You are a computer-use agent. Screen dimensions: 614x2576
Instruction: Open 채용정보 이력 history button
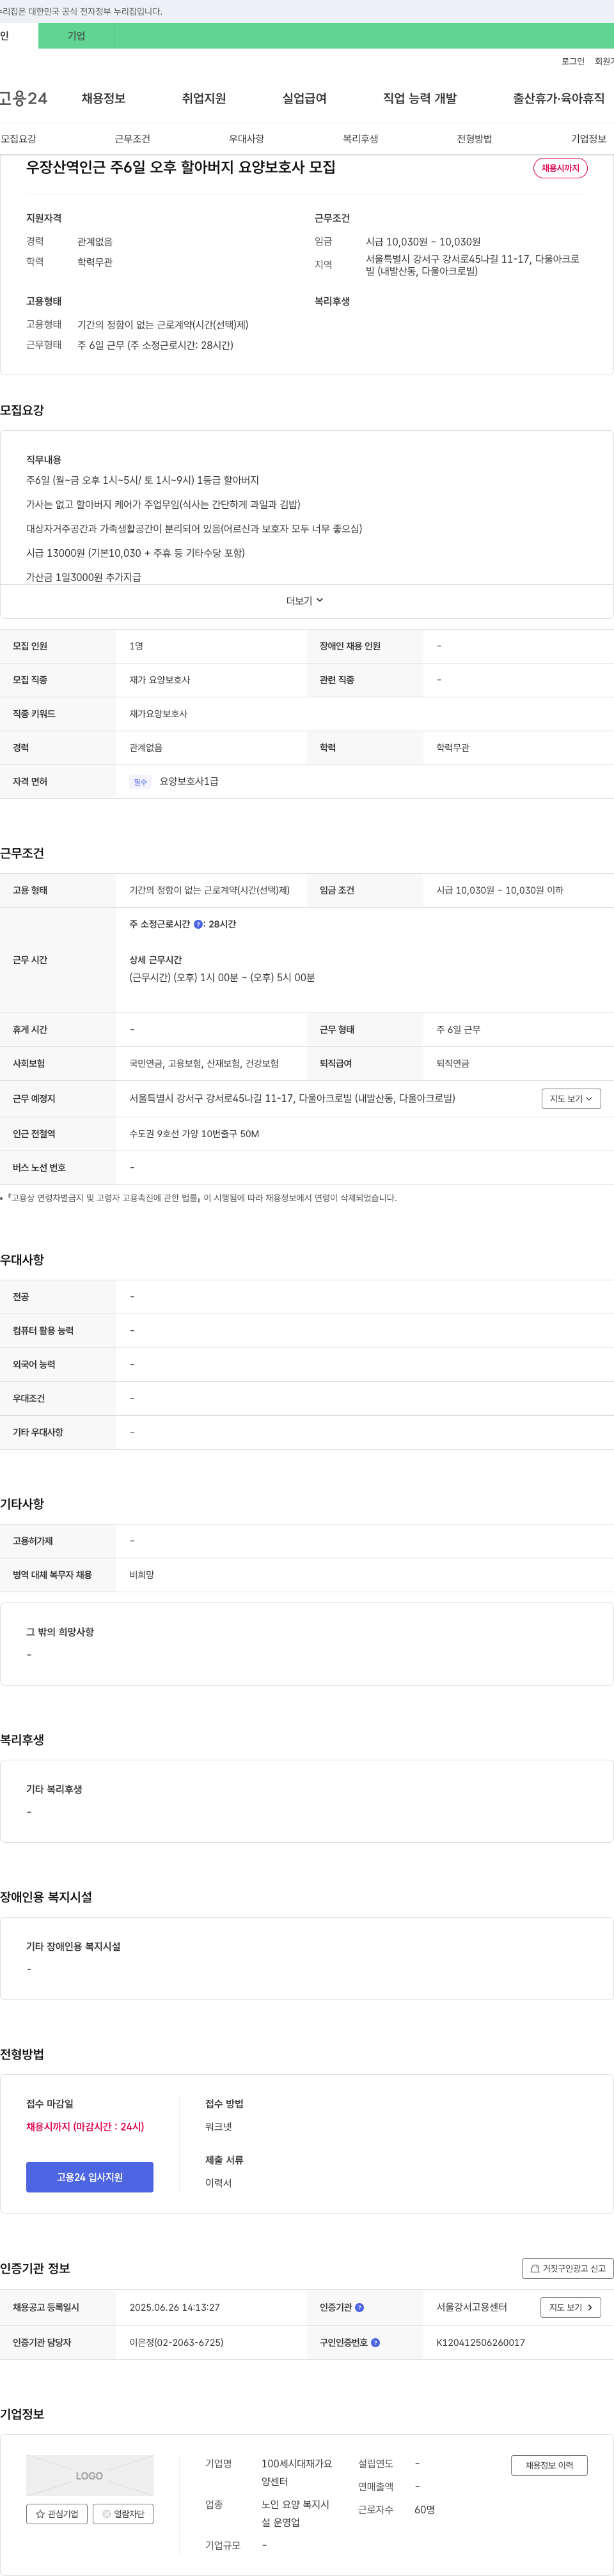coord(549,2465)
